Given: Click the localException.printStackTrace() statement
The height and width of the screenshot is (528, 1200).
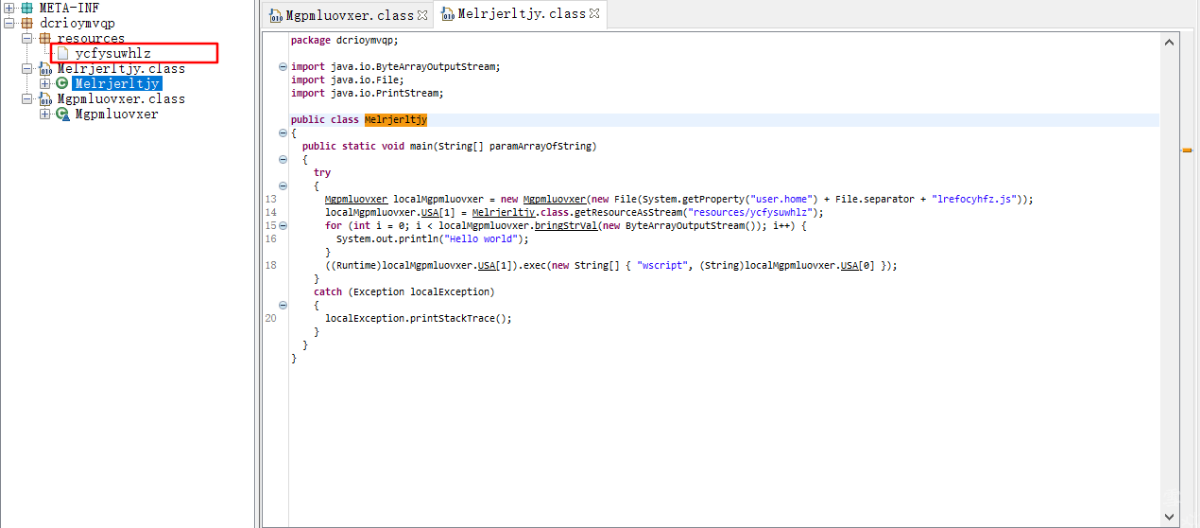Looking at the screenshot, I should pos(418,318).
